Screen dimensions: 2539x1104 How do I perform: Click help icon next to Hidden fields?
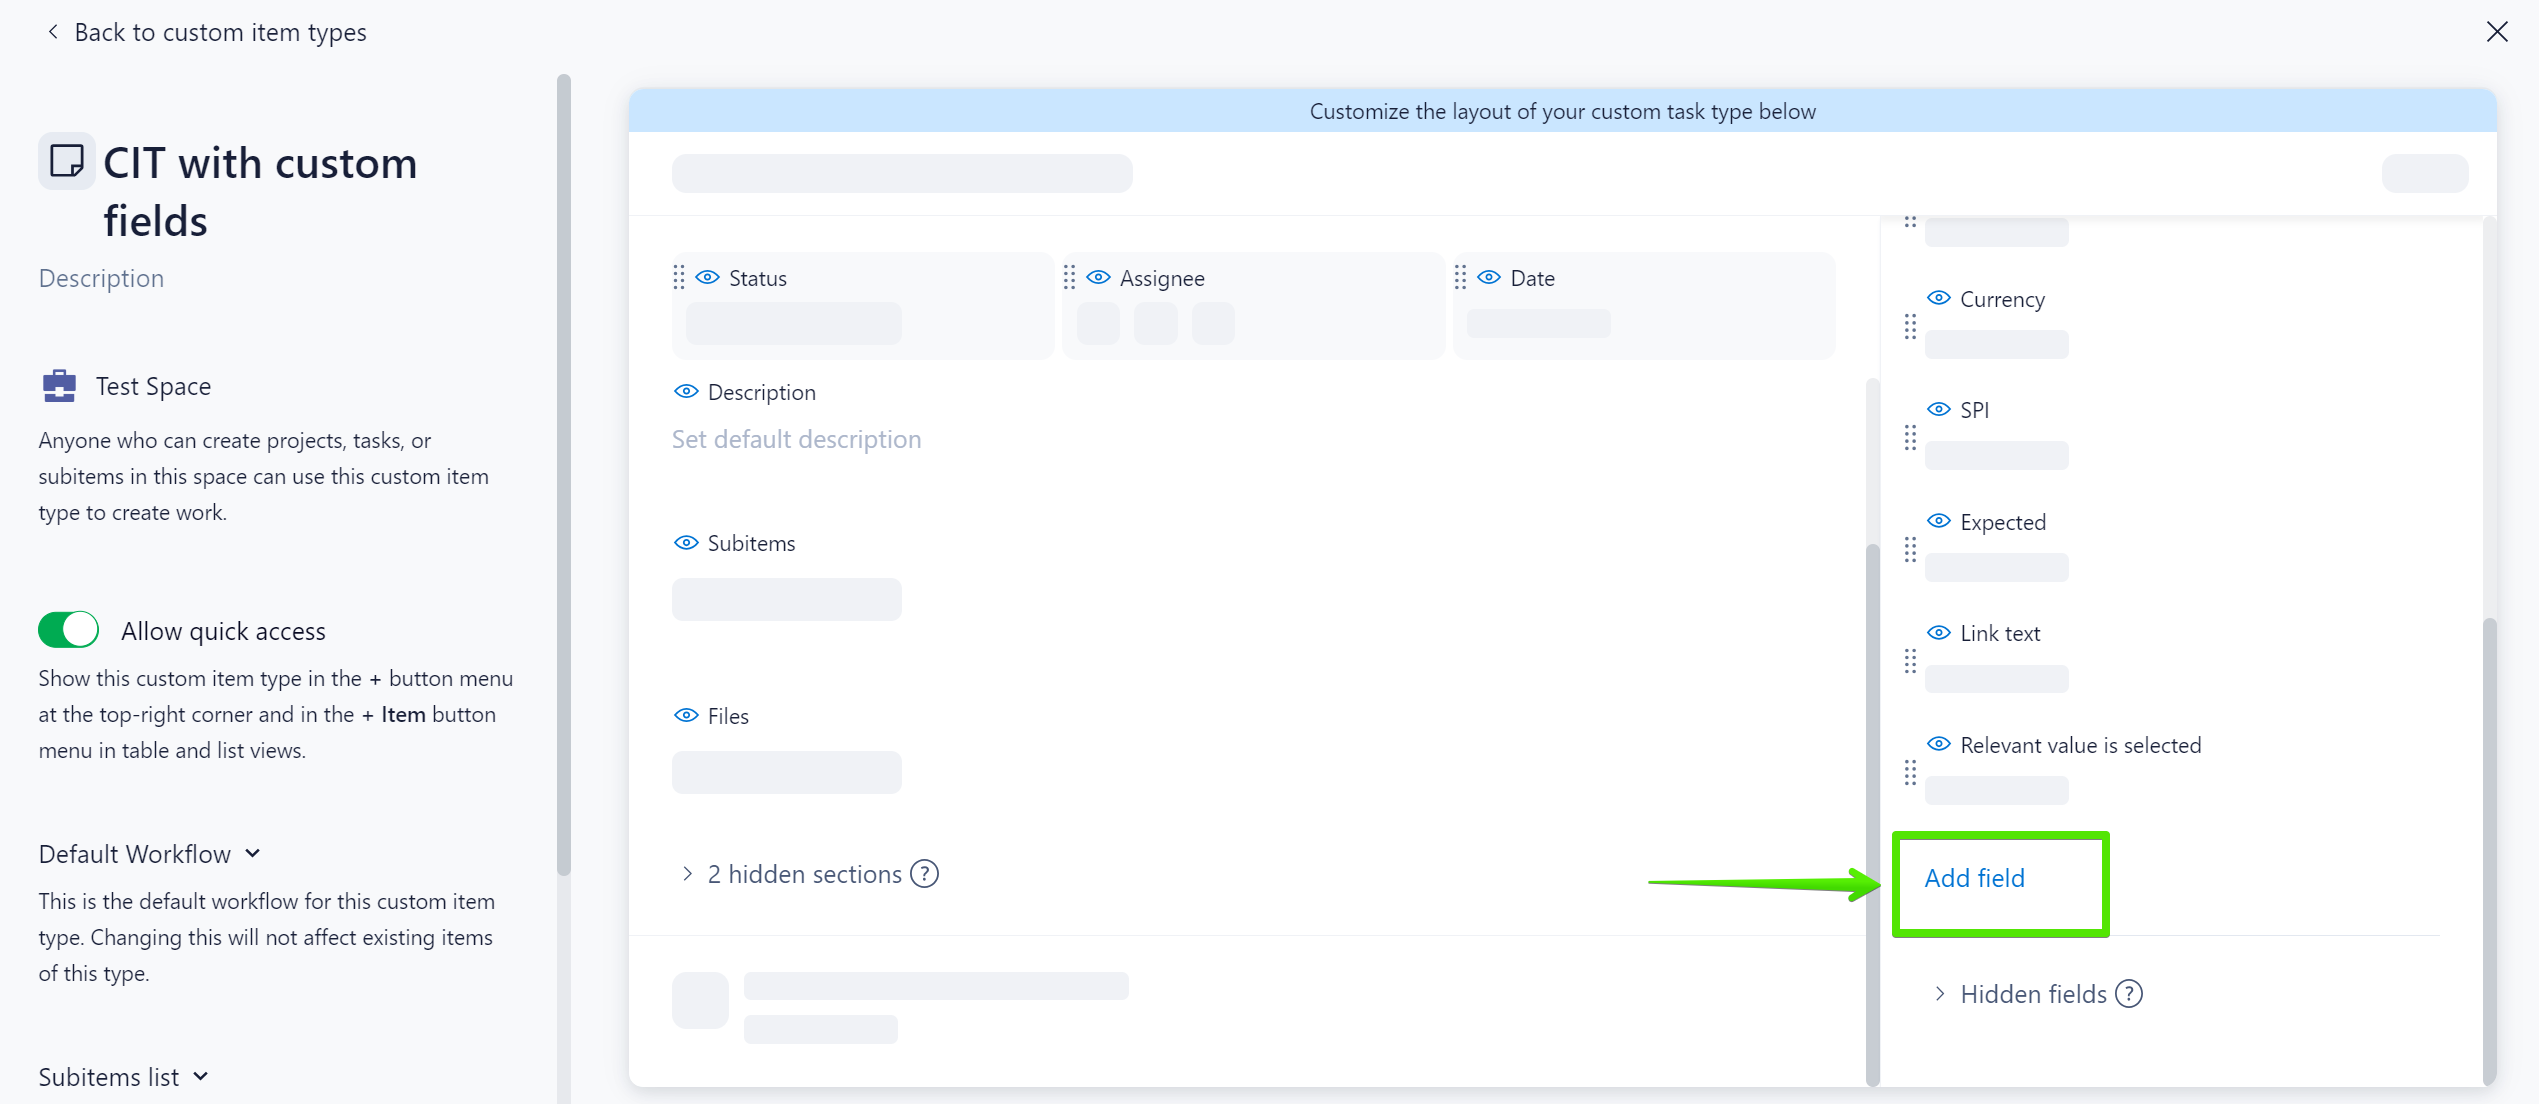click(x=2129, y=994)
